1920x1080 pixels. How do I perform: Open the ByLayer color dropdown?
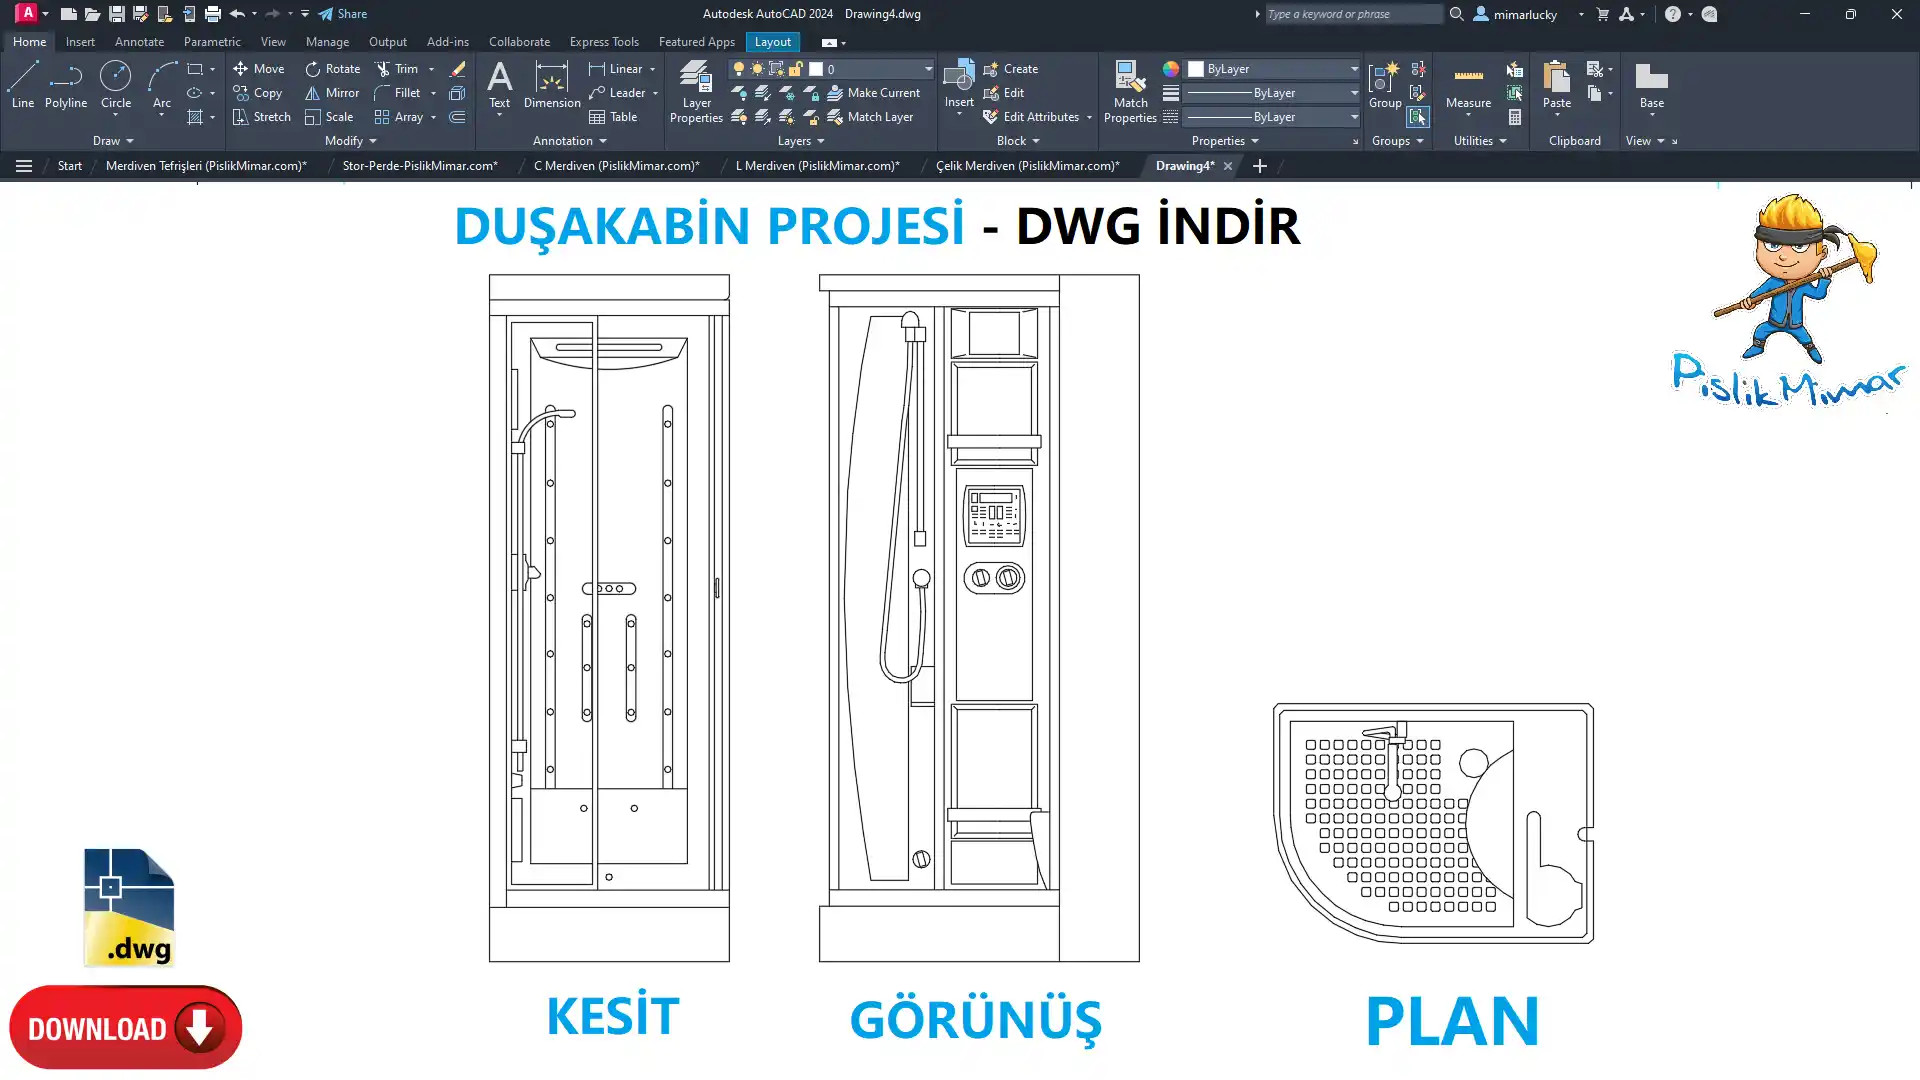coord(1354,69)
